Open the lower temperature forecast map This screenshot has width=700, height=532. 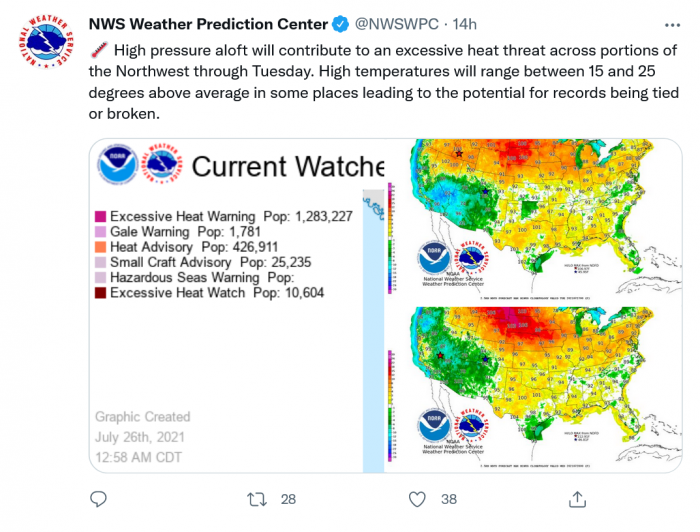click(533, 389)
